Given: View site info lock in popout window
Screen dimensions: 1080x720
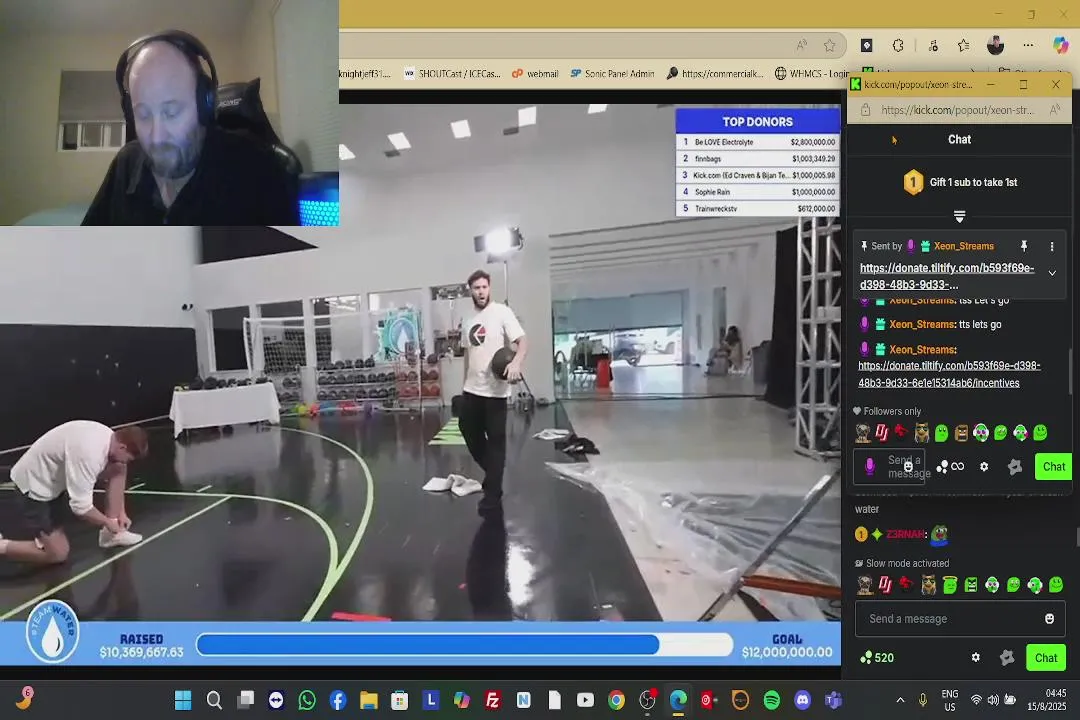Looking at the screenshot, I should [865, 110].
